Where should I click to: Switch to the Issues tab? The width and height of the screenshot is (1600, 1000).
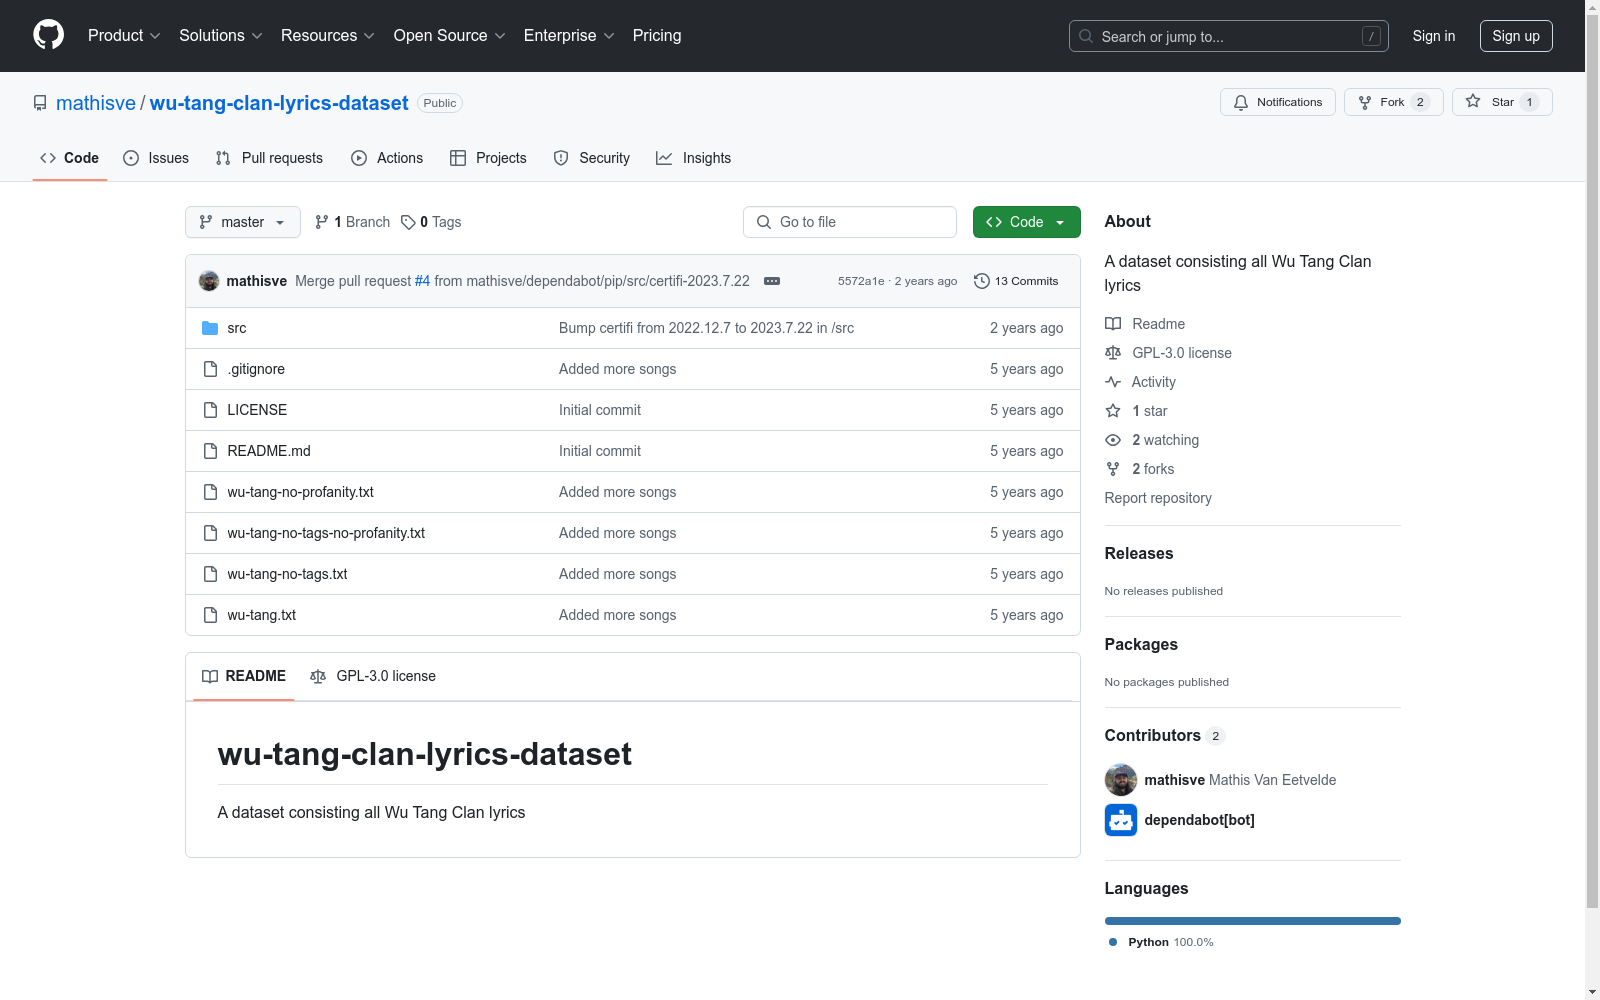(156, 158)
